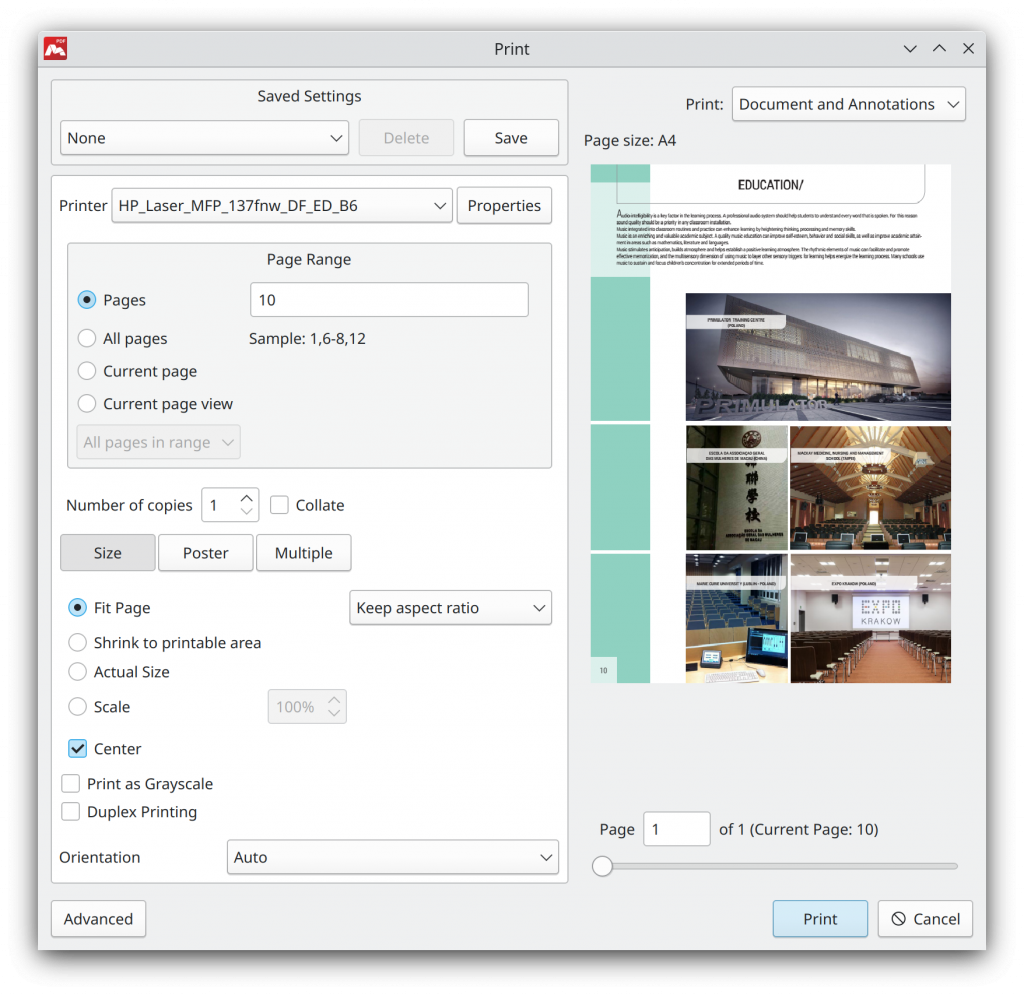Select Shrink to printable area
The image size is (1024, 995).
[77, 642]
